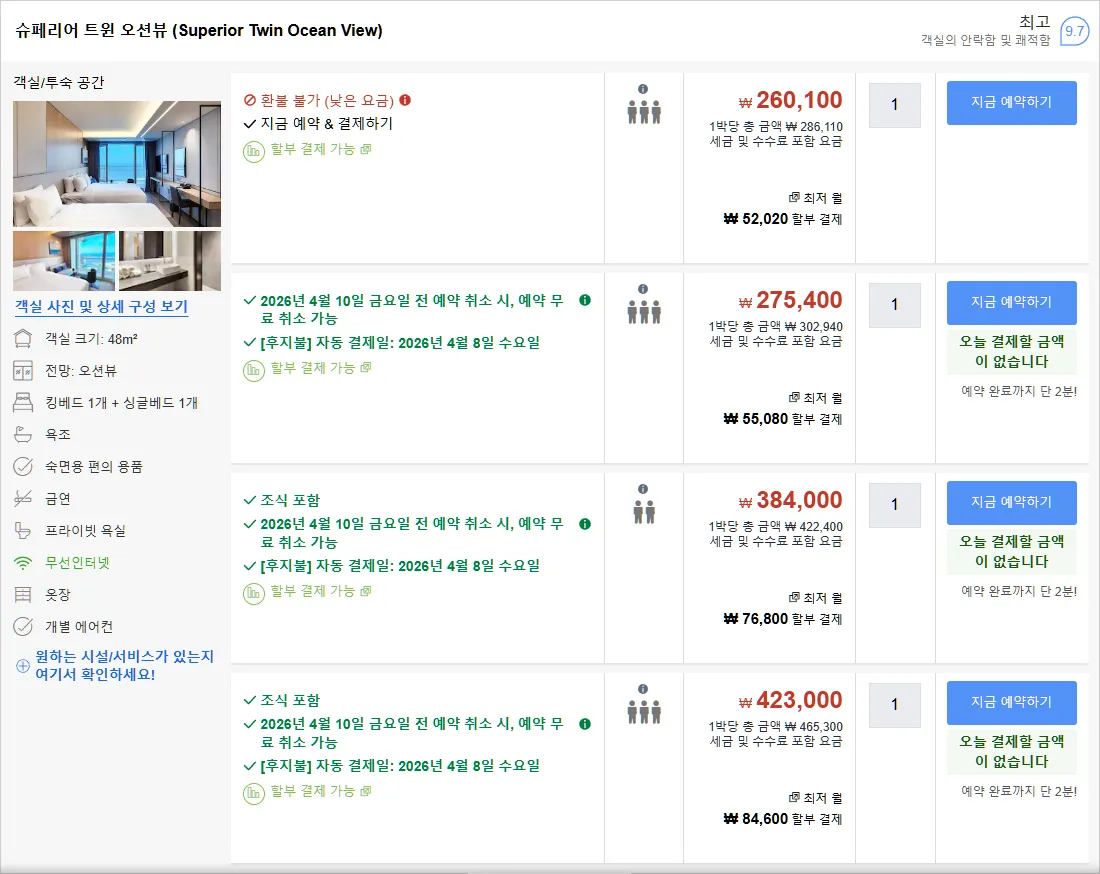
Task: Open room quantity dropdown for ₩275,400 offer
Action: (x=894, y=305)
